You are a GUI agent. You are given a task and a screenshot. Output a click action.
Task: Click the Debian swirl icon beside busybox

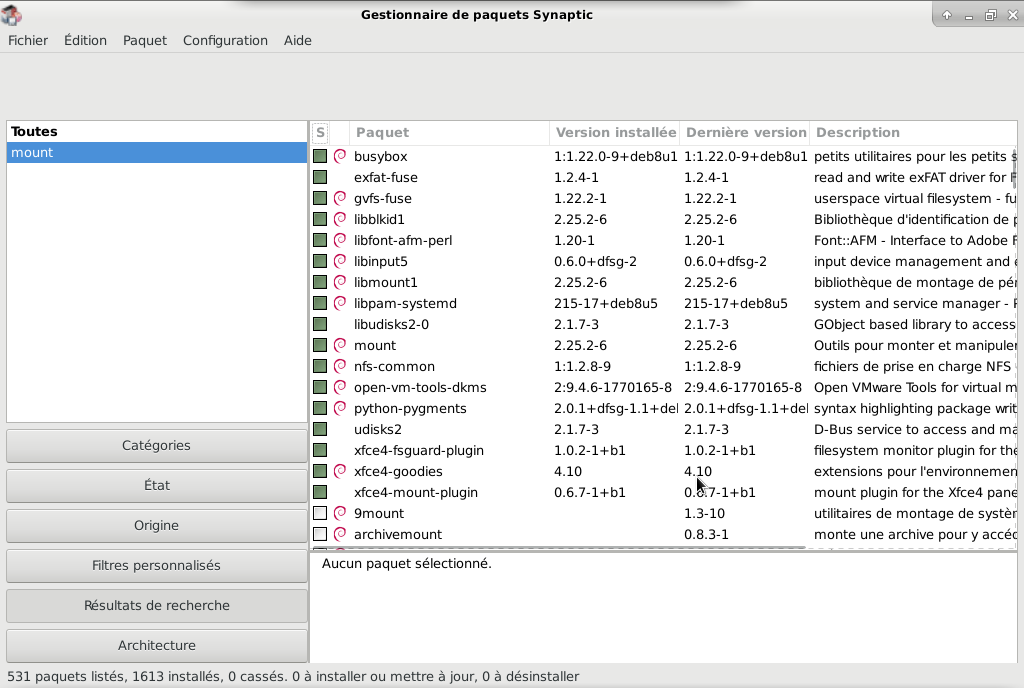click(x=340, y=156)
